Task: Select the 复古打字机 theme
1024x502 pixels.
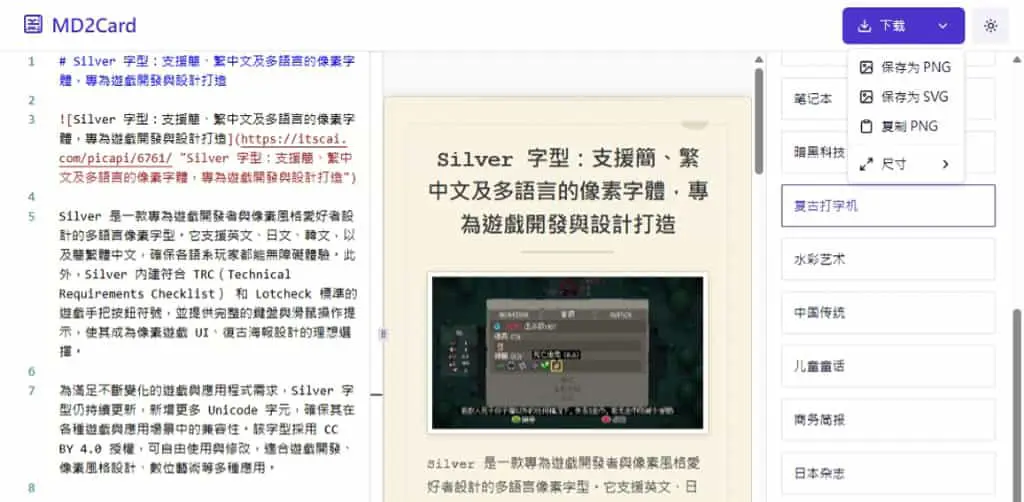Action: pyautogui.click(x=888, y=206)
